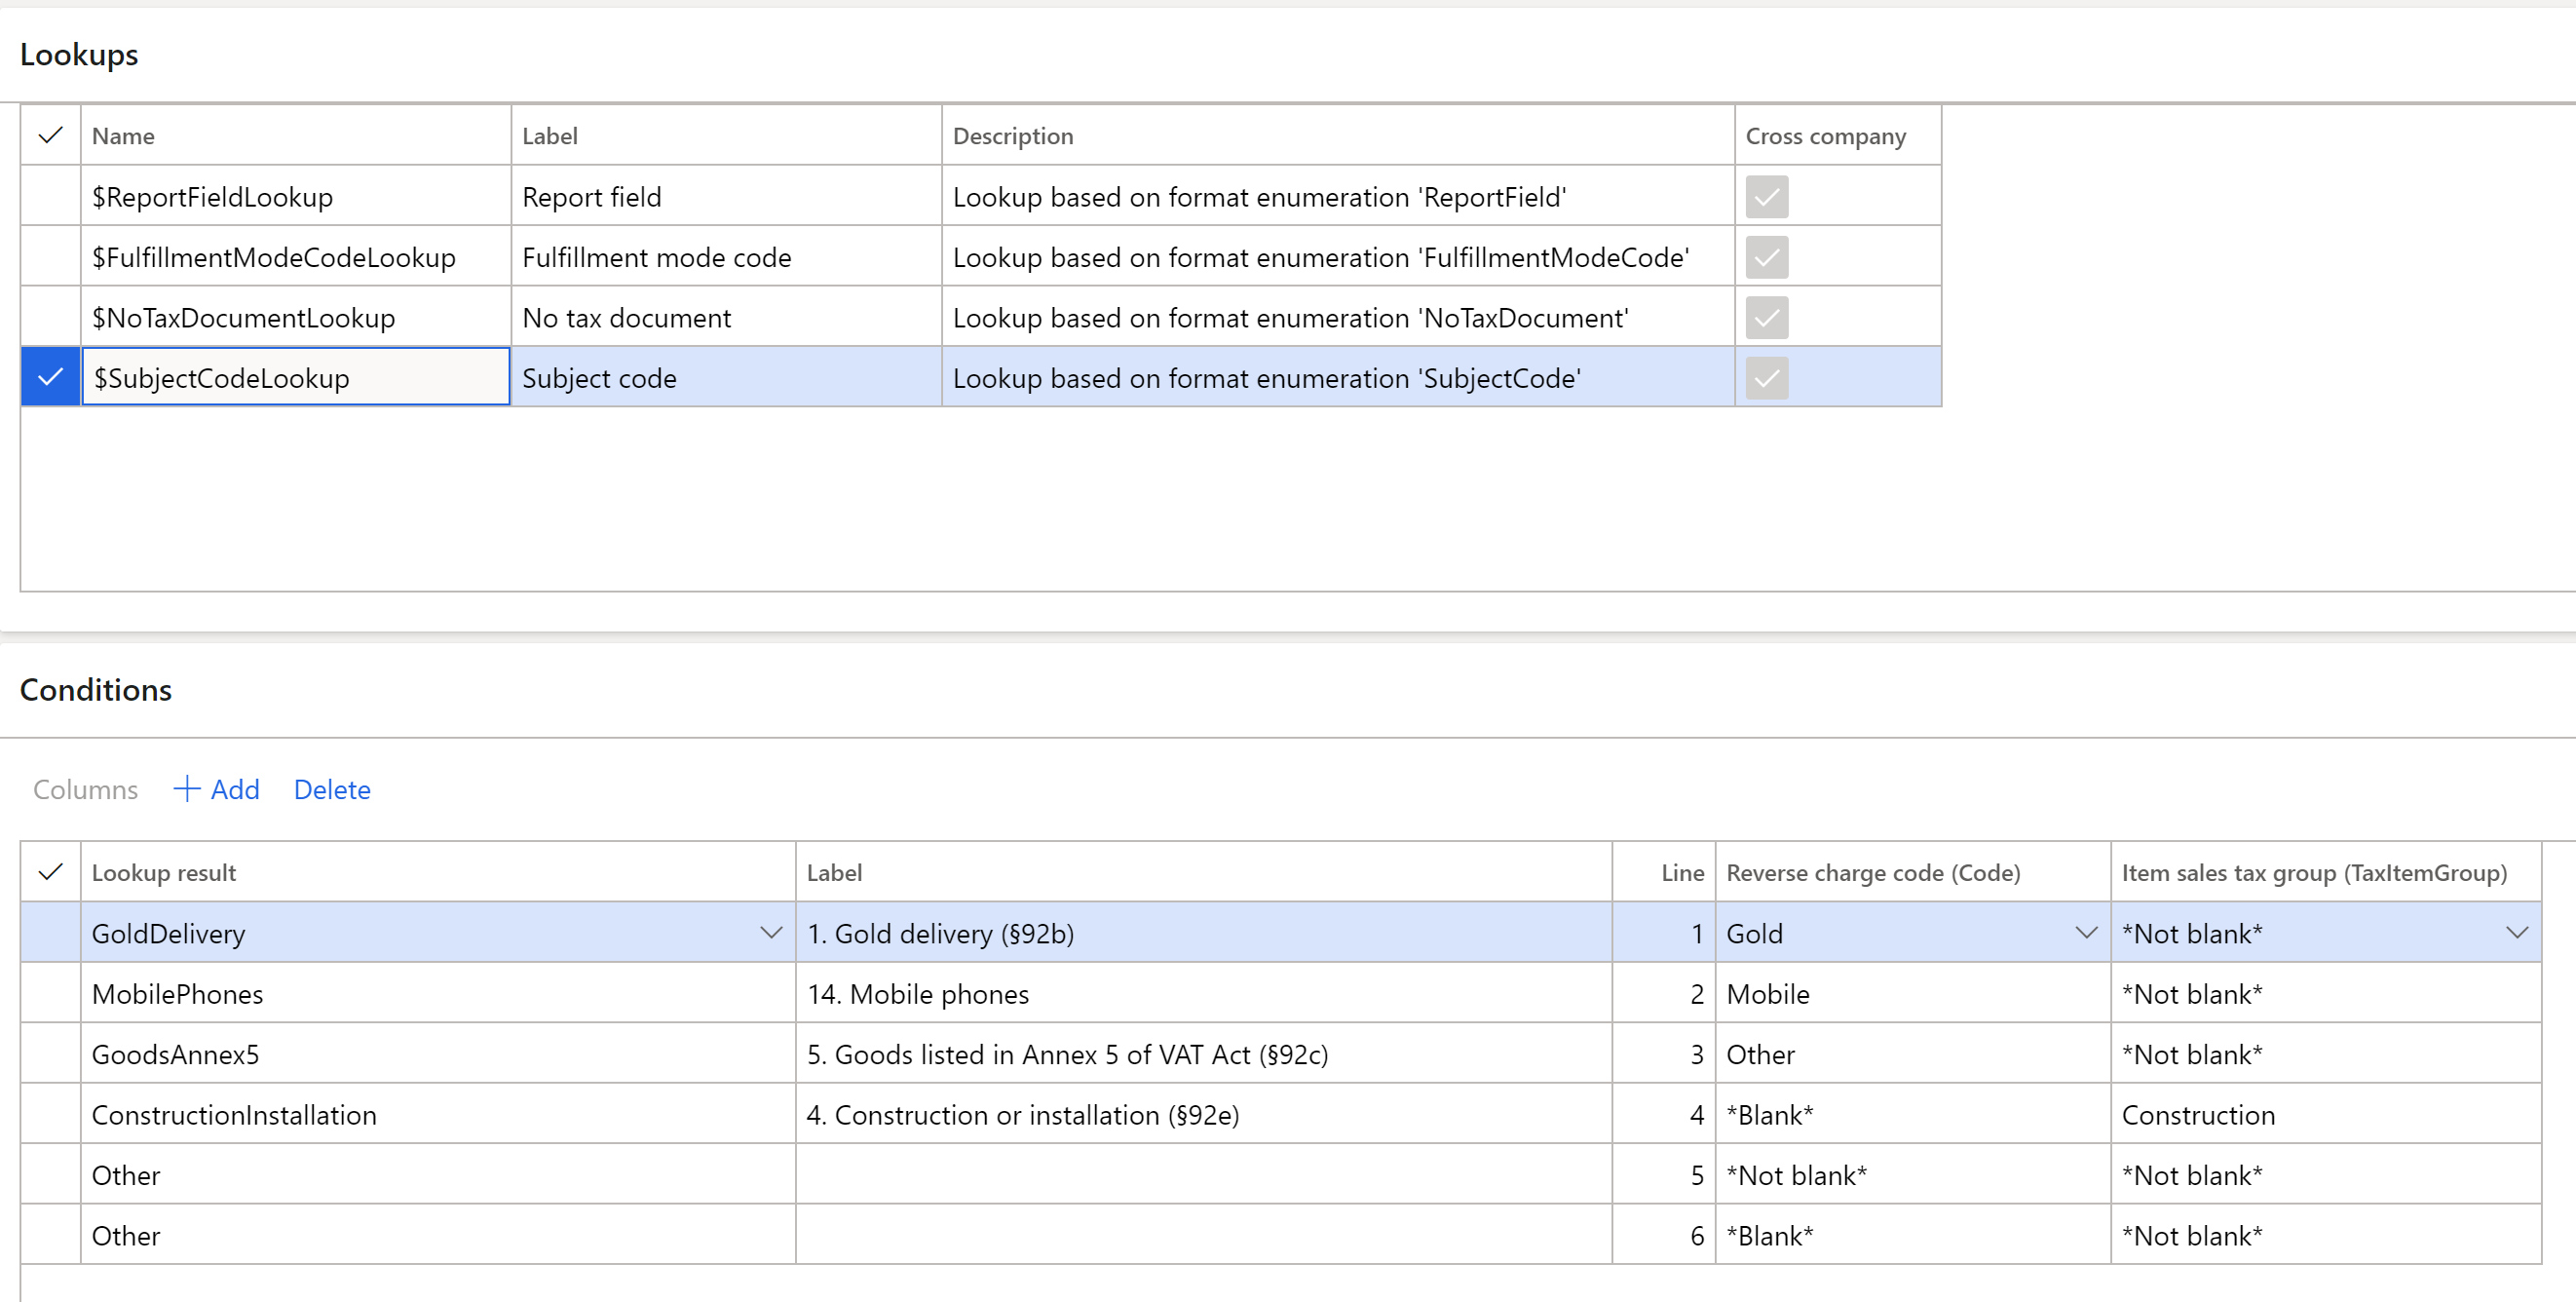This screenshot has height=1302, width=2576.
Task: Open the Gold reverse charge code dropdown
Action: click(x=2086, y=932)
